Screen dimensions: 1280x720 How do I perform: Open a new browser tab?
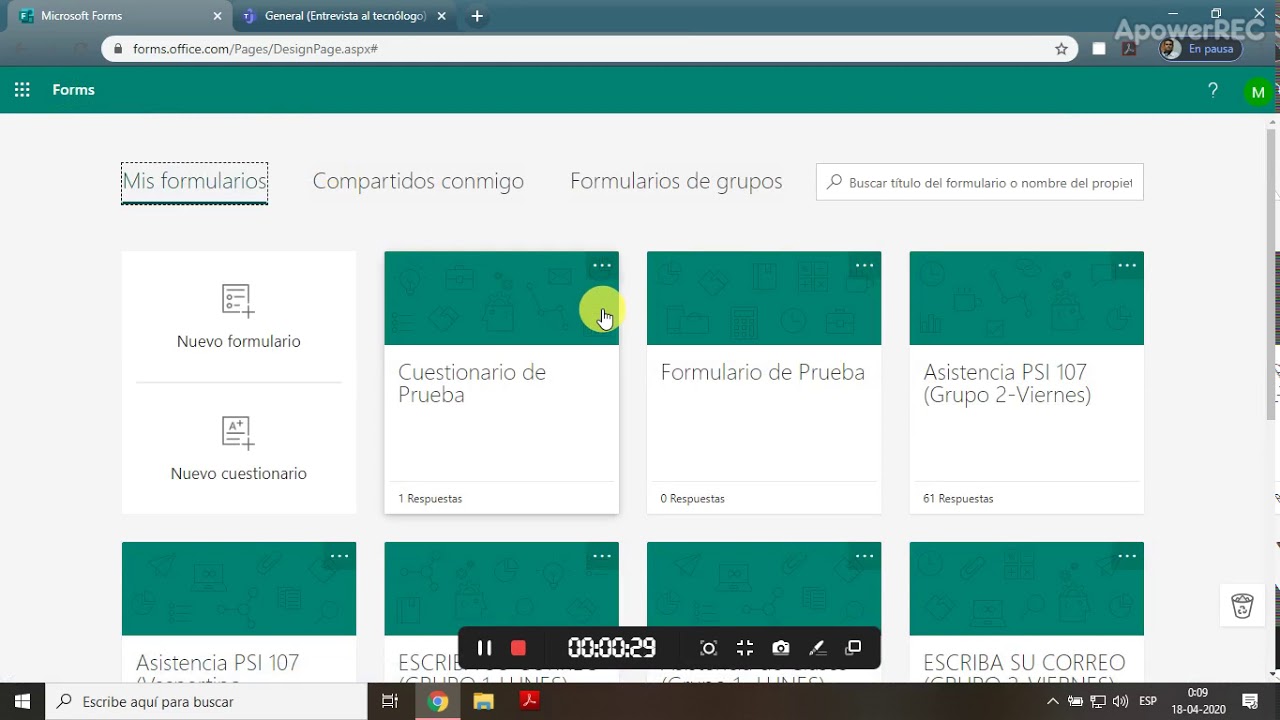[x=477, y=16]
